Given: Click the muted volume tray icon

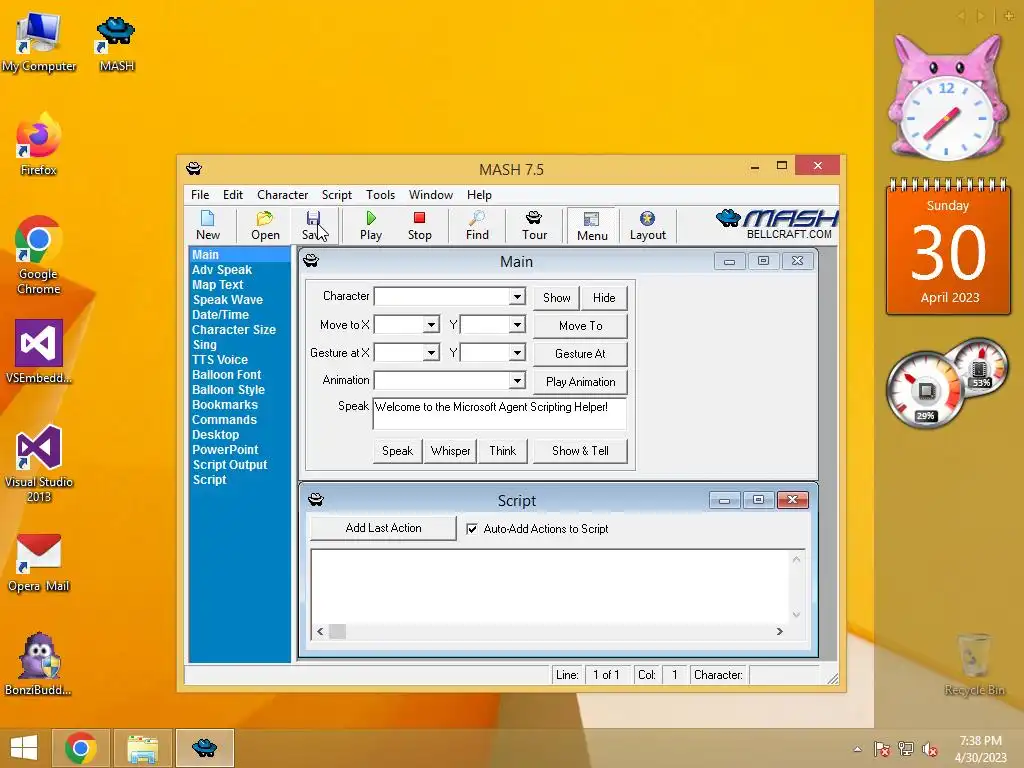Looking at the screenshot, I should (x=930, y=750).
